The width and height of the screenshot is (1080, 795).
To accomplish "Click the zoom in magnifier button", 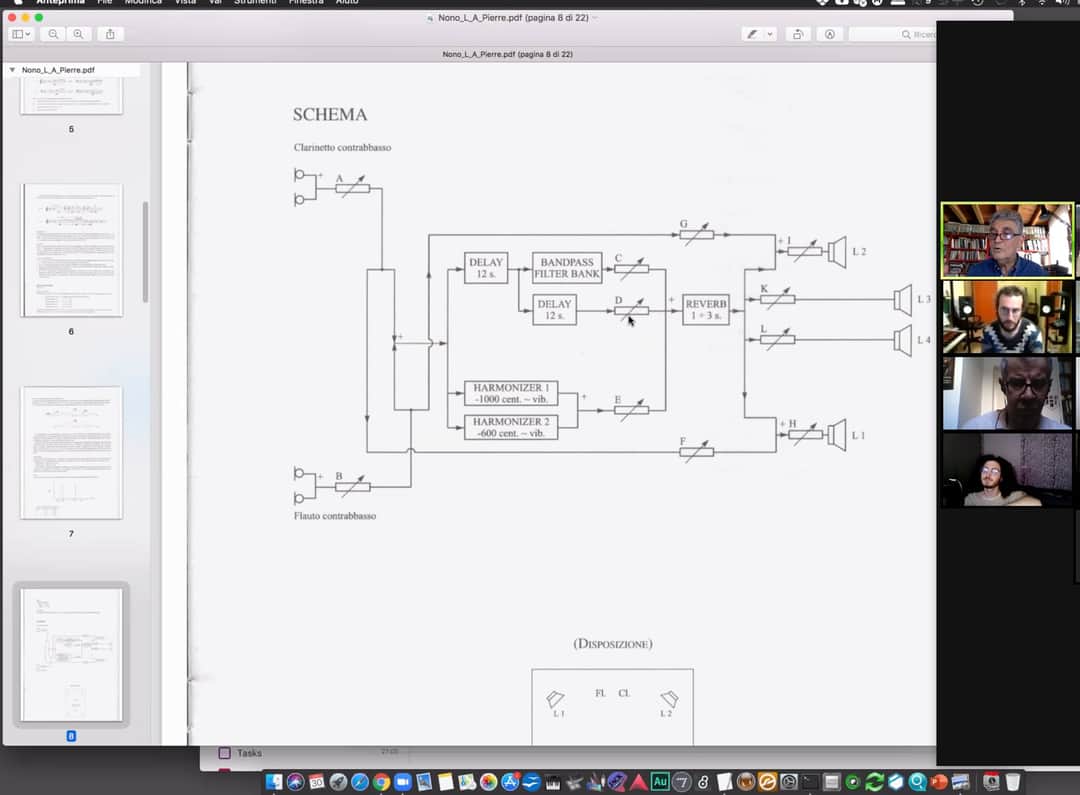I will pos(79,34).
